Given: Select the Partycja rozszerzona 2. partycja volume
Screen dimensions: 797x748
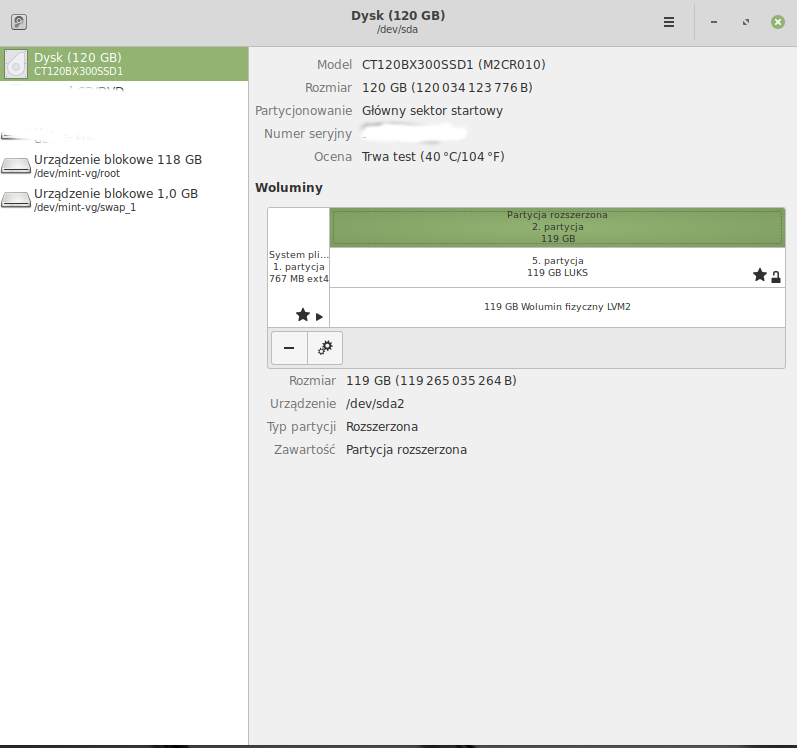Looking at the screenshot, I should (x=556, y=227).
